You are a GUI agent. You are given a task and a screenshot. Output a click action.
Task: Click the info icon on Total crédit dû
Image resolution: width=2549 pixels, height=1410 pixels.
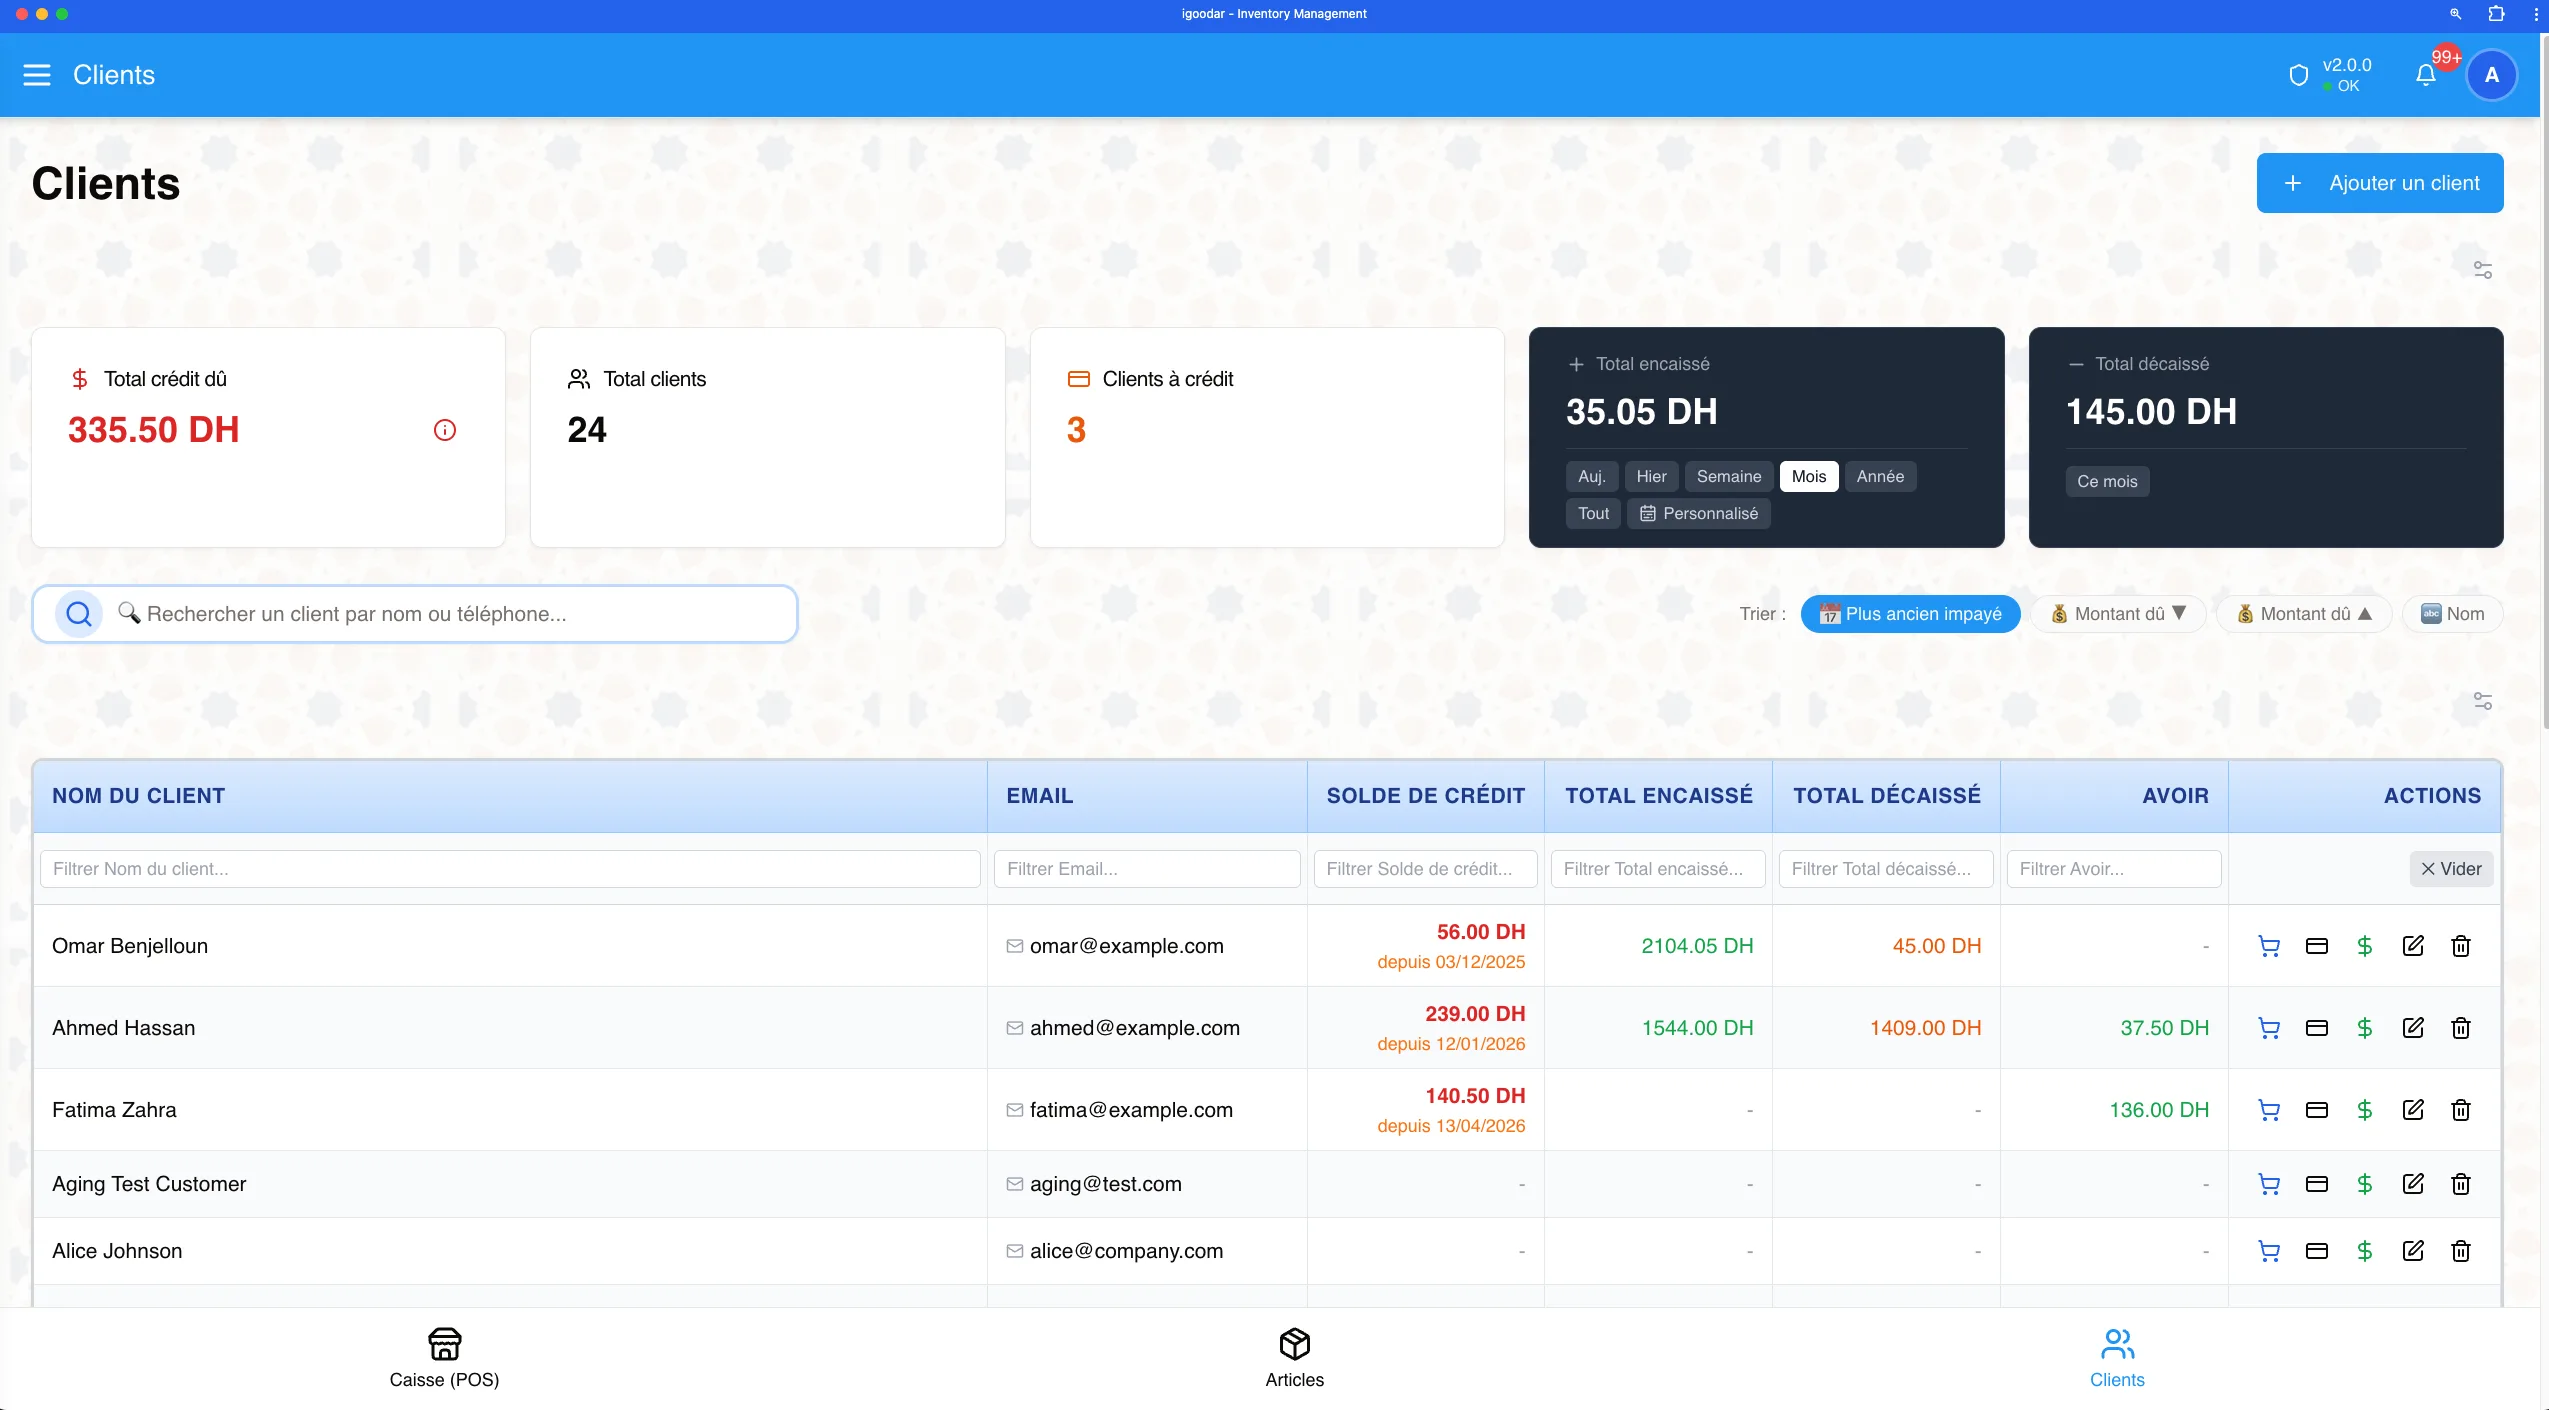tap(445, 430)
